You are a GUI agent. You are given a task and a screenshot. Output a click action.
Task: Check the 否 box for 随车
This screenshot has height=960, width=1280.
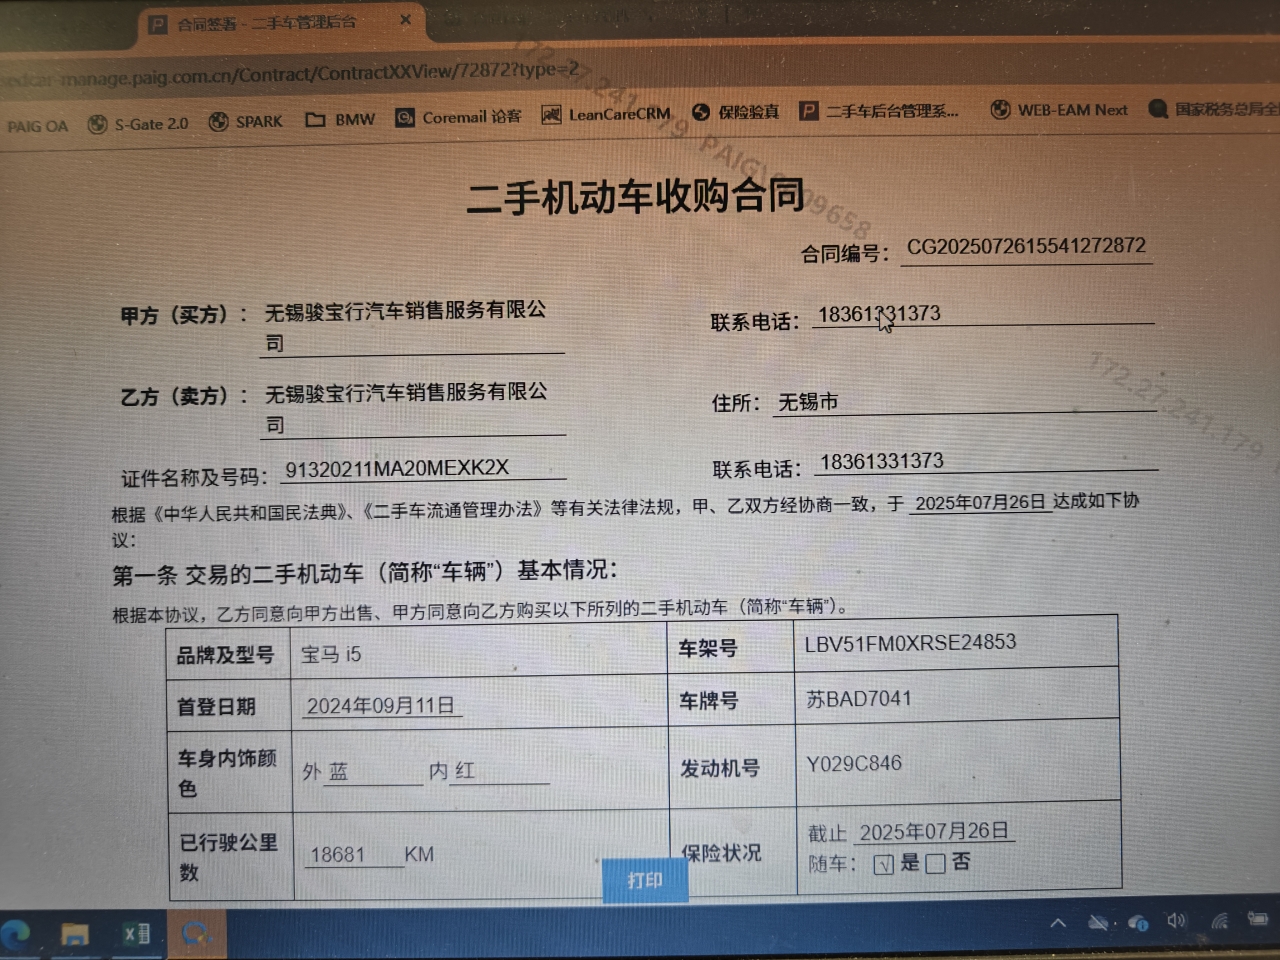pos(935,864)
